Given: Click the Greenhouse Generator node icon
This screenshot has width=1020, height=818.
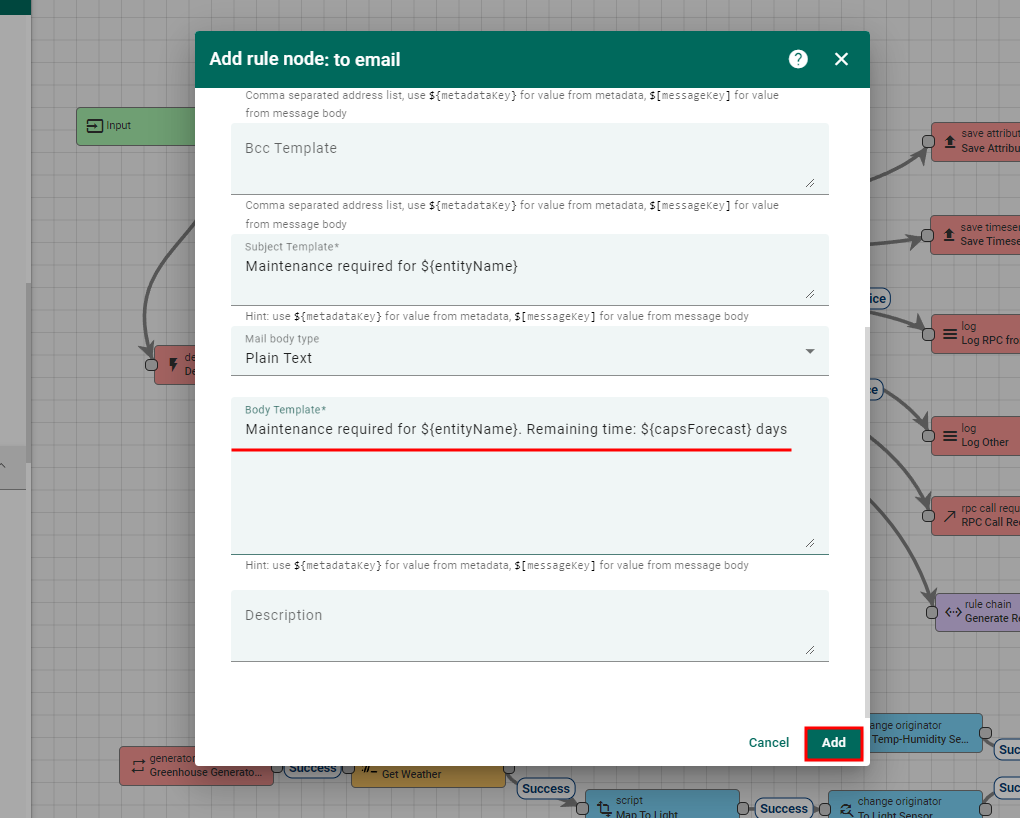Looking at the screenshot, I should [x=137, y=766].
